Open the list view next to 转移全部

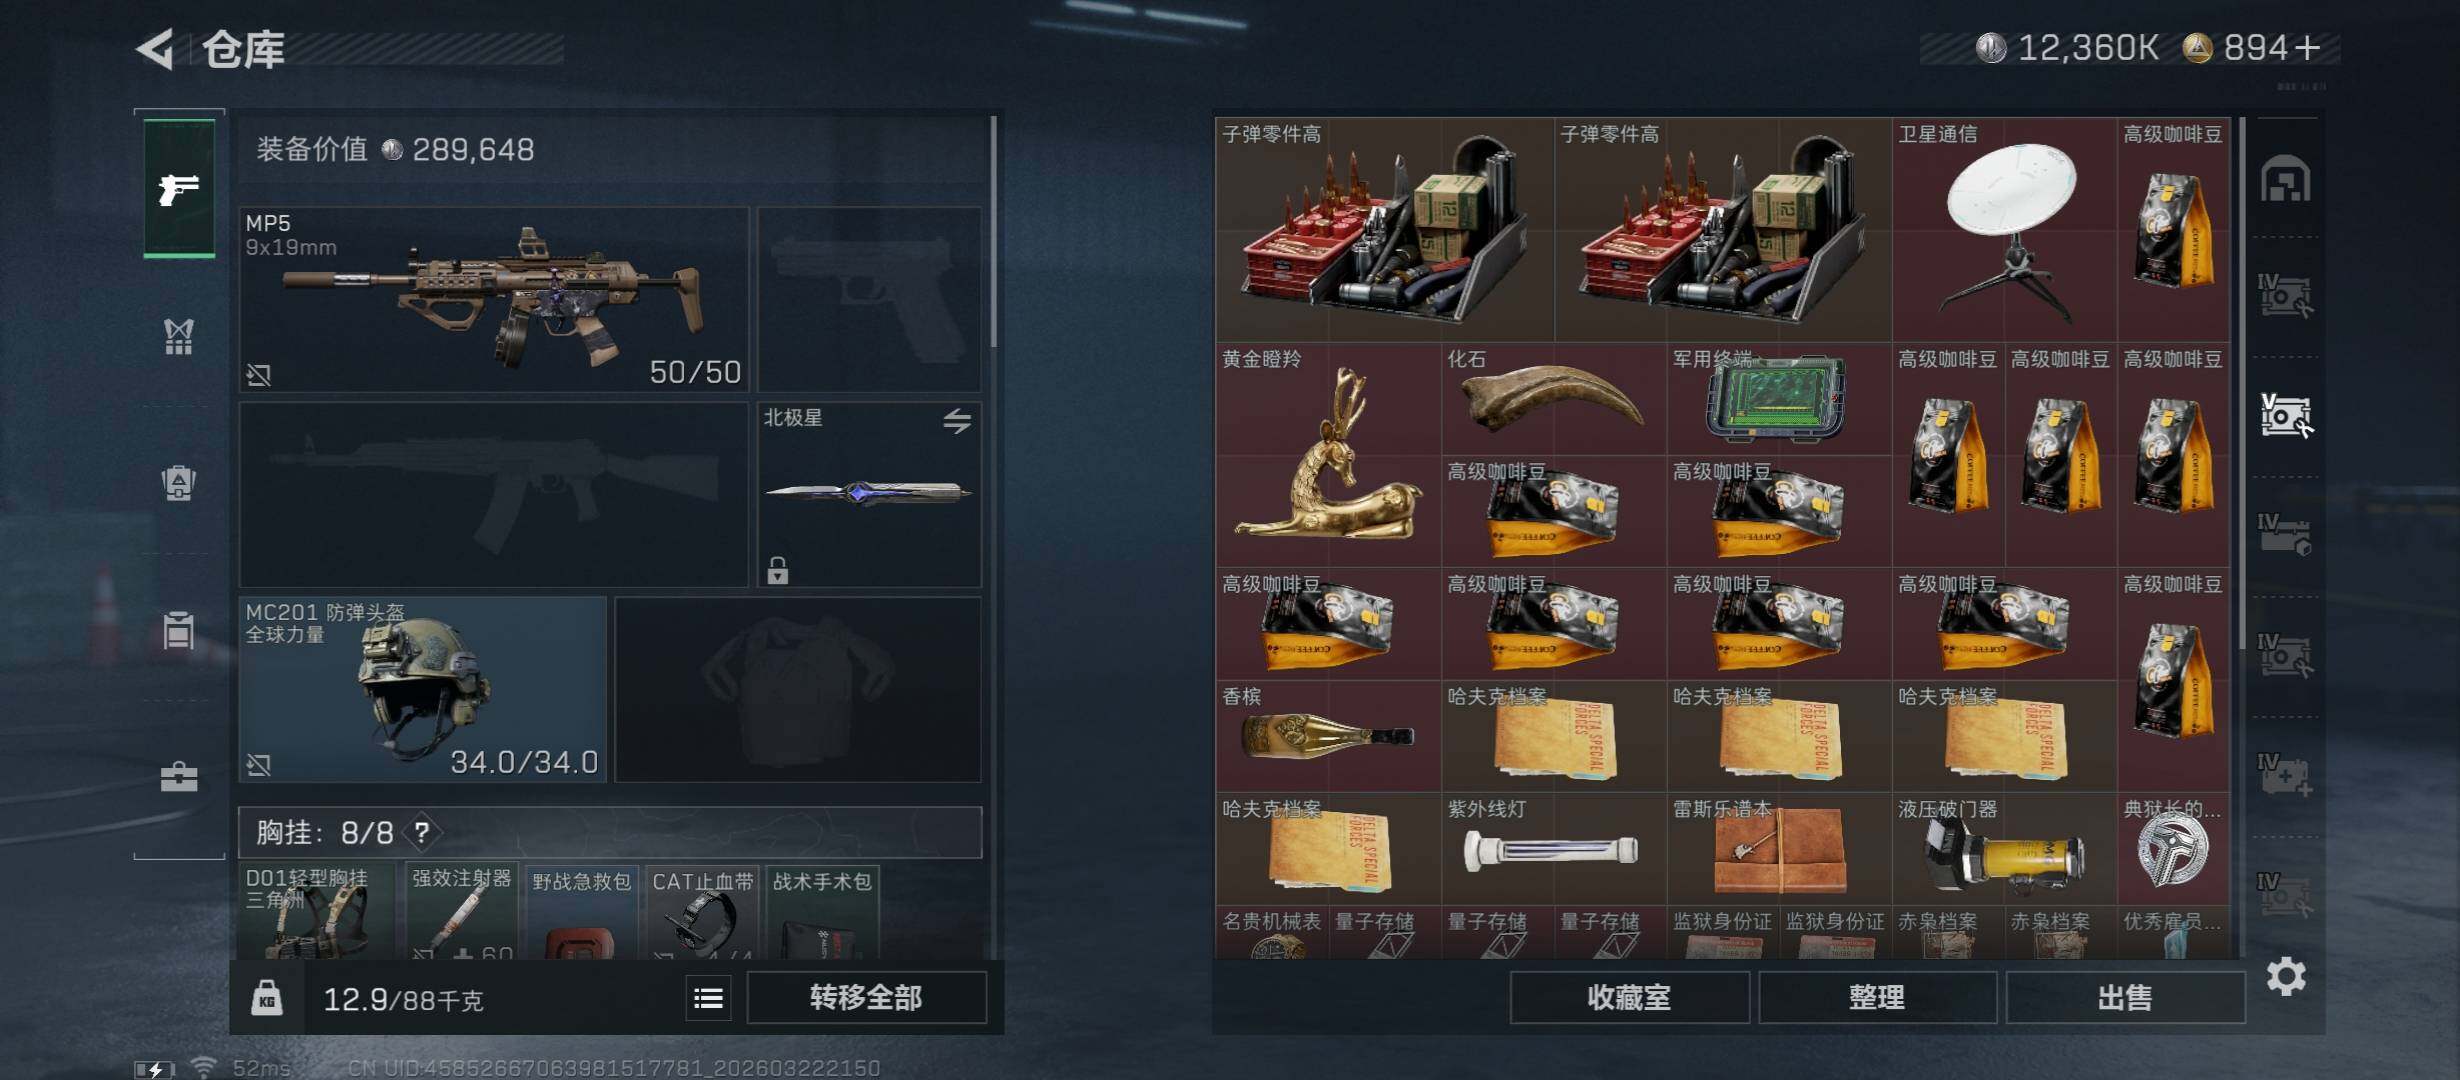pos(709,998)
